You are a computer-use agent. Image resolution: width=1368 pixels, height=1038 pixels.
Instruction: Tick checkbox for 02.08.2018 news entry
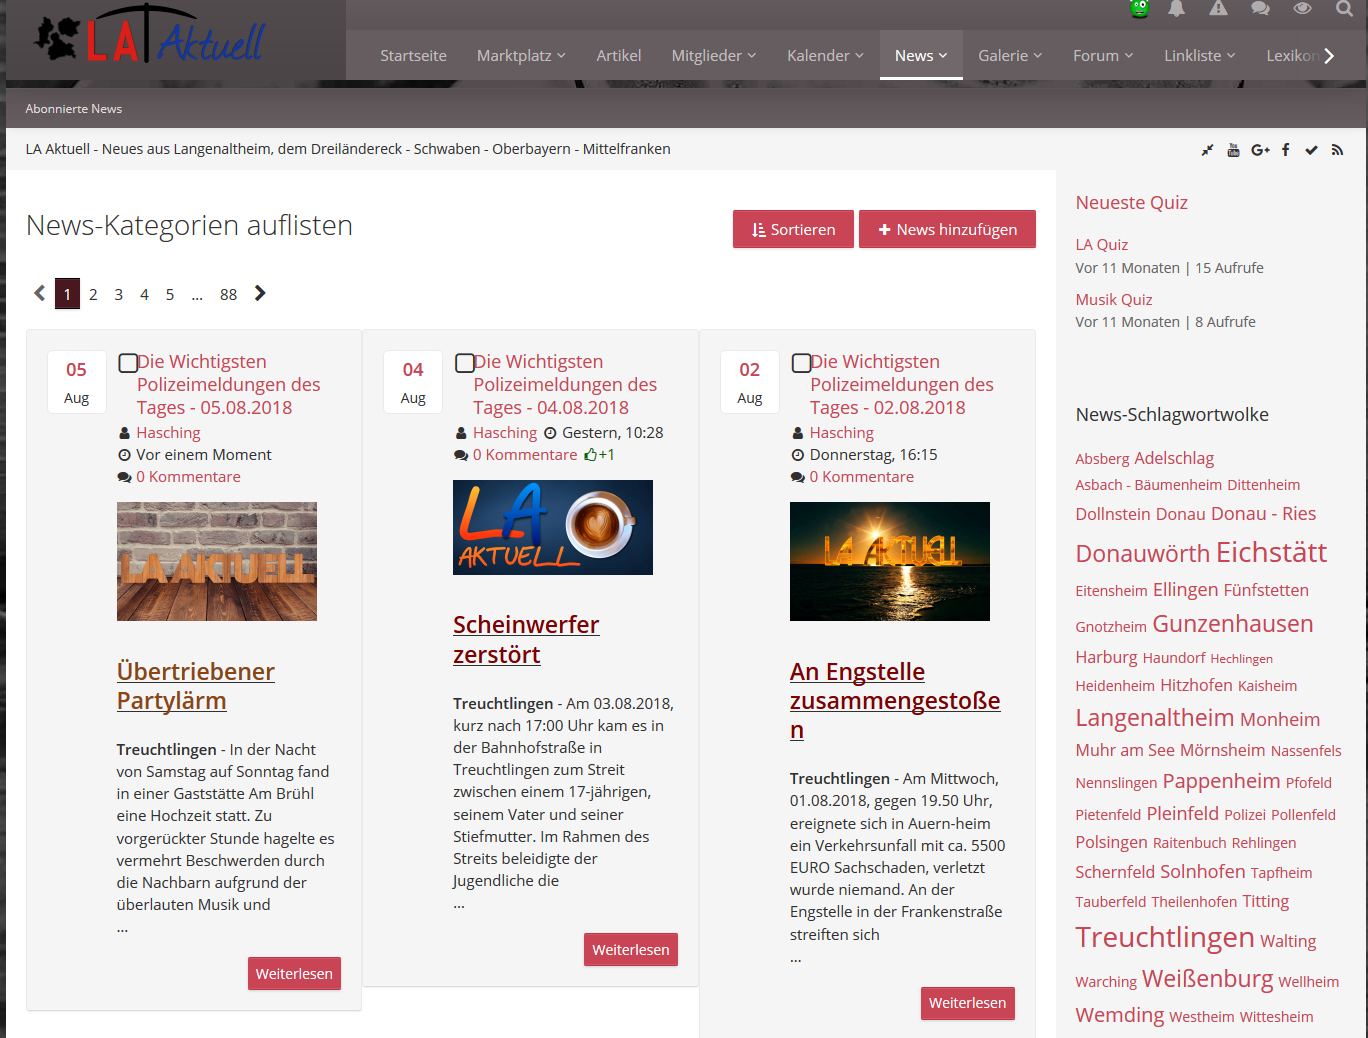(x=801, y=363)
